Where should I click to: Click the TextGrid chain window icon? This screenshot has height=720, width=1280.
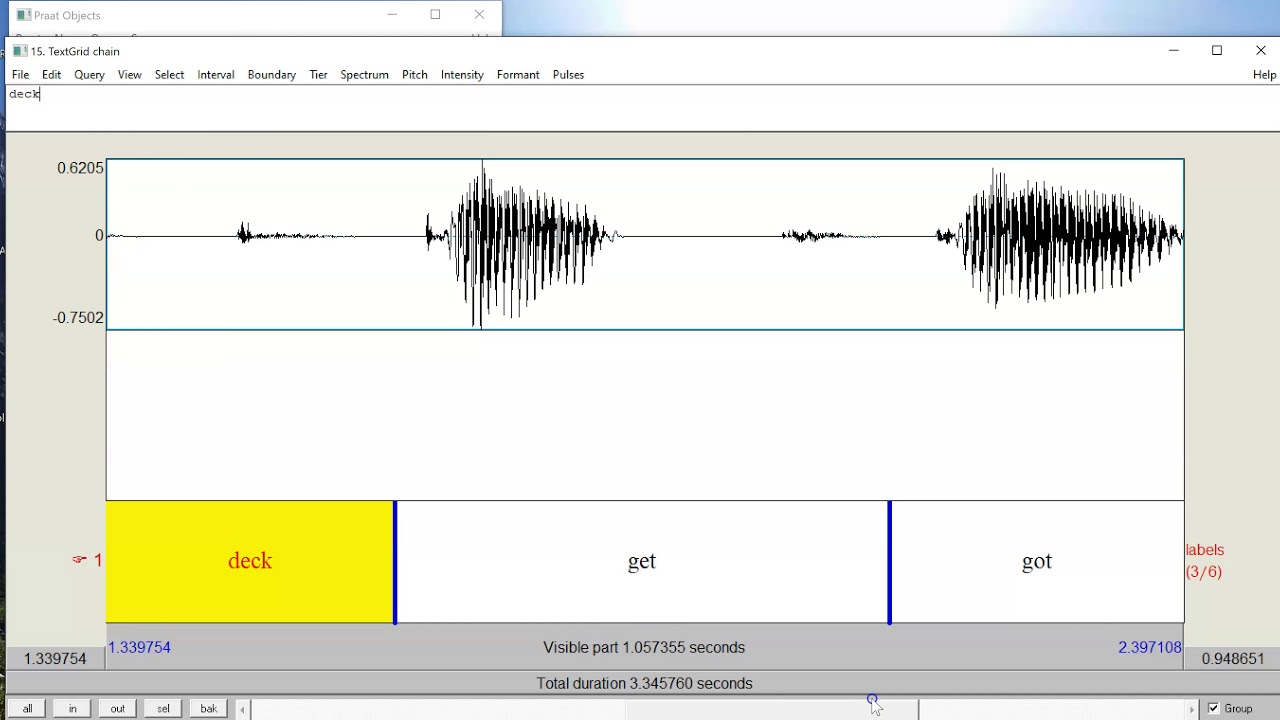[20, 51]
